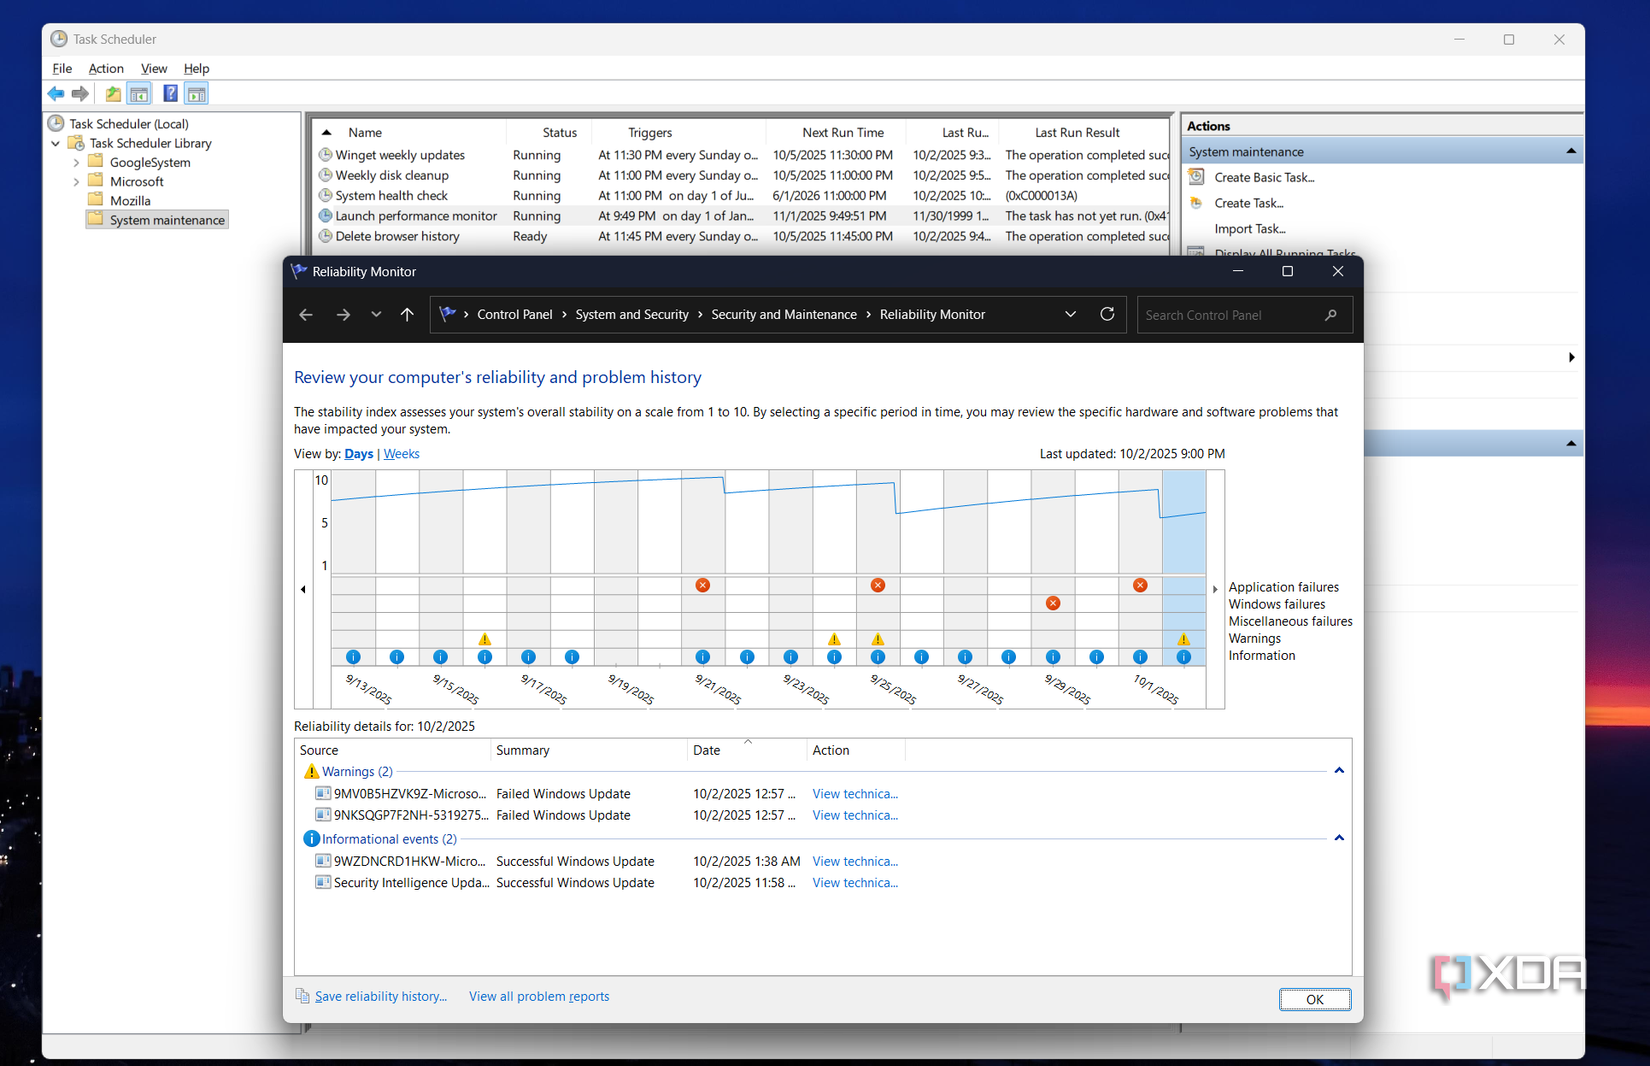This screenshot has width=1650, height=1066.
Task: Click the search magnifier in Control Panel search
Action: point(1331,315)
